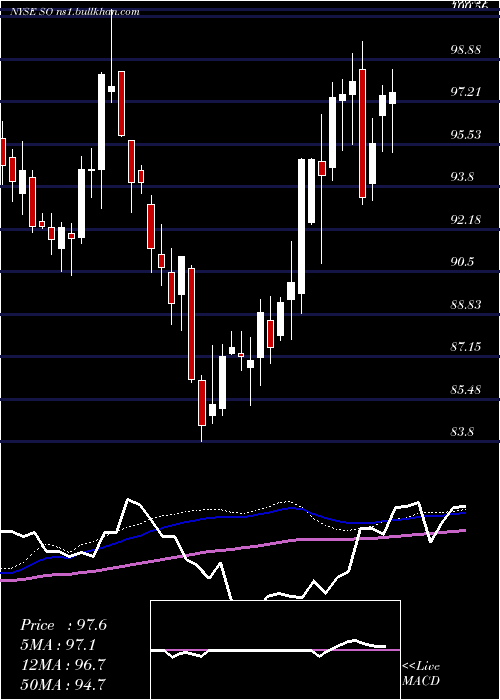This screenshot has width=500, height=700.
Task: Select the 92.18 price axis label
Action: coord(466,220)
